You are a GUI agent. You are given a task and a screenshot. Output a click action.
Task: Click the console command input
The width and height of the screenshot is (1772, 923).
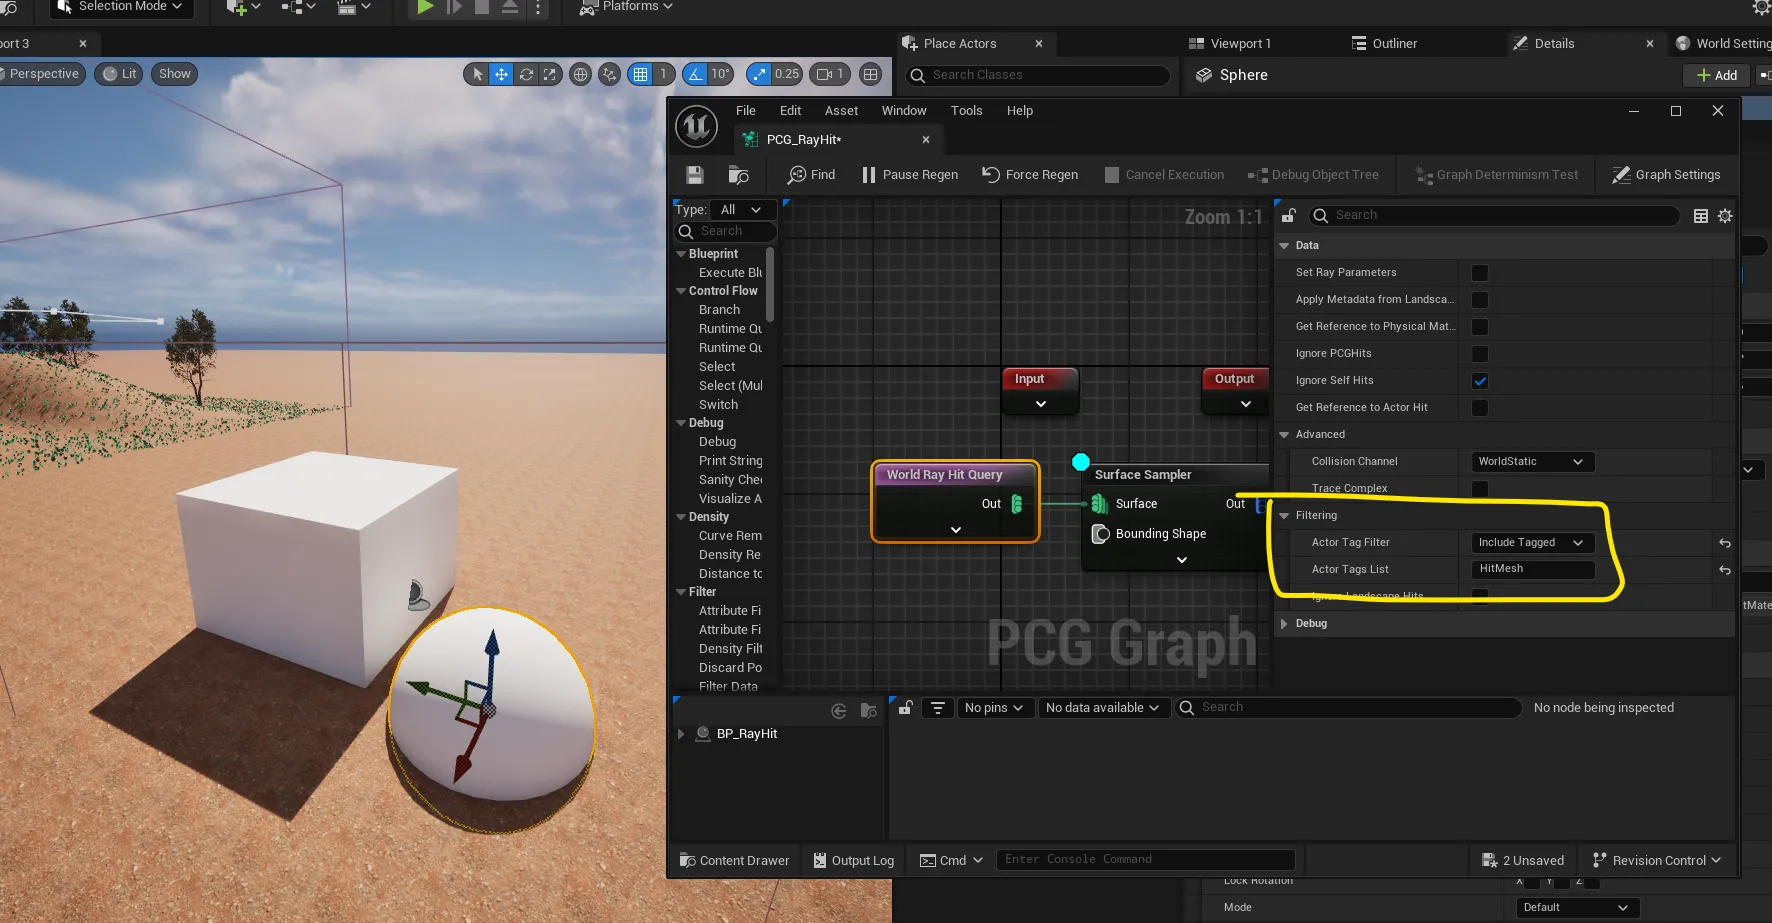tap(1145, 860)
